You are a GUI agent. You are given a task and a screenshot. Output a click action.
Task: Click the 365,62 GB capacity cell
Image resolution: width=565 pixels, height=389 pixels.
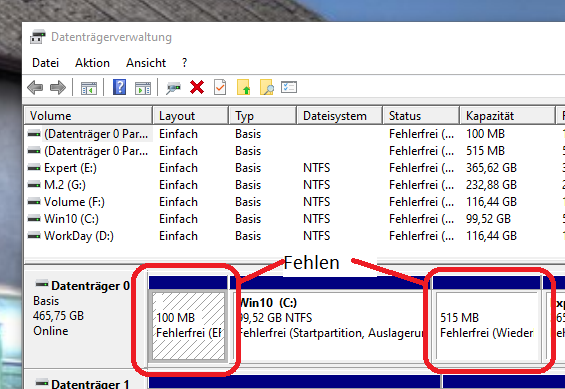(491, 168)
